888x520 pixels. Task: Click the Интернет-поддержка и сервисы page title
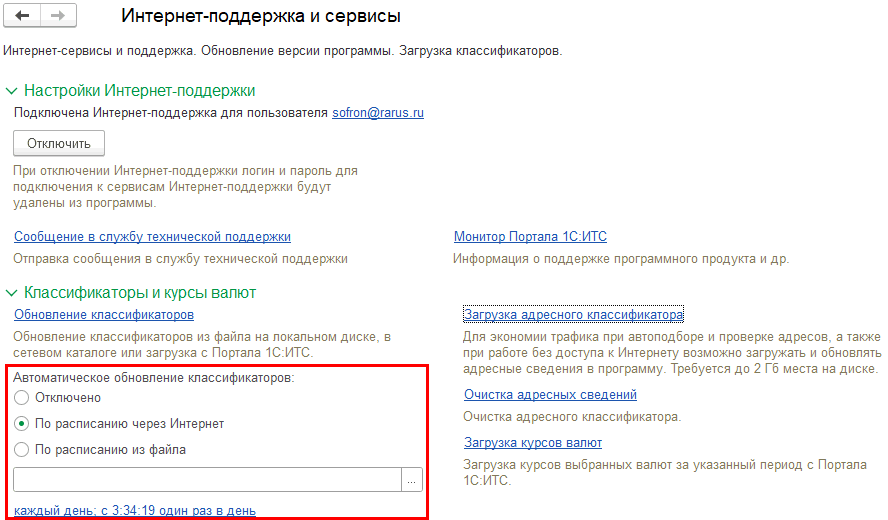[260, 17]
